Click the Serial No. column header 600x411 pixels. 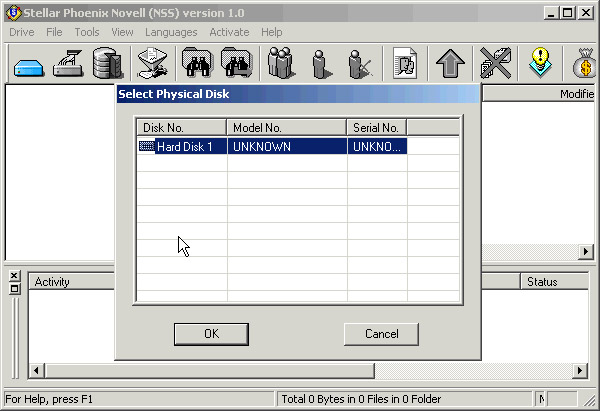click(376, 128)
